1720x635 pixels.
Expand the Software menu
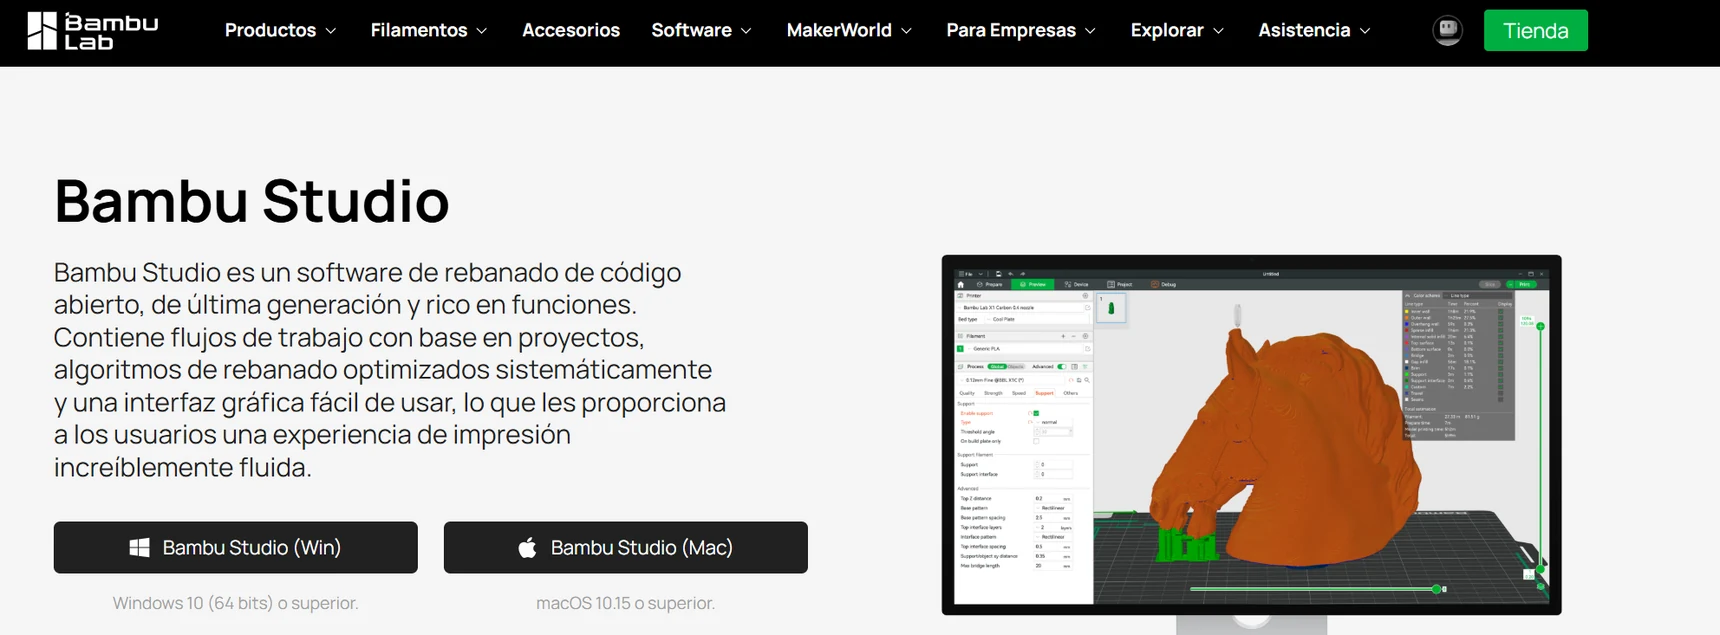tap(701, 30)
